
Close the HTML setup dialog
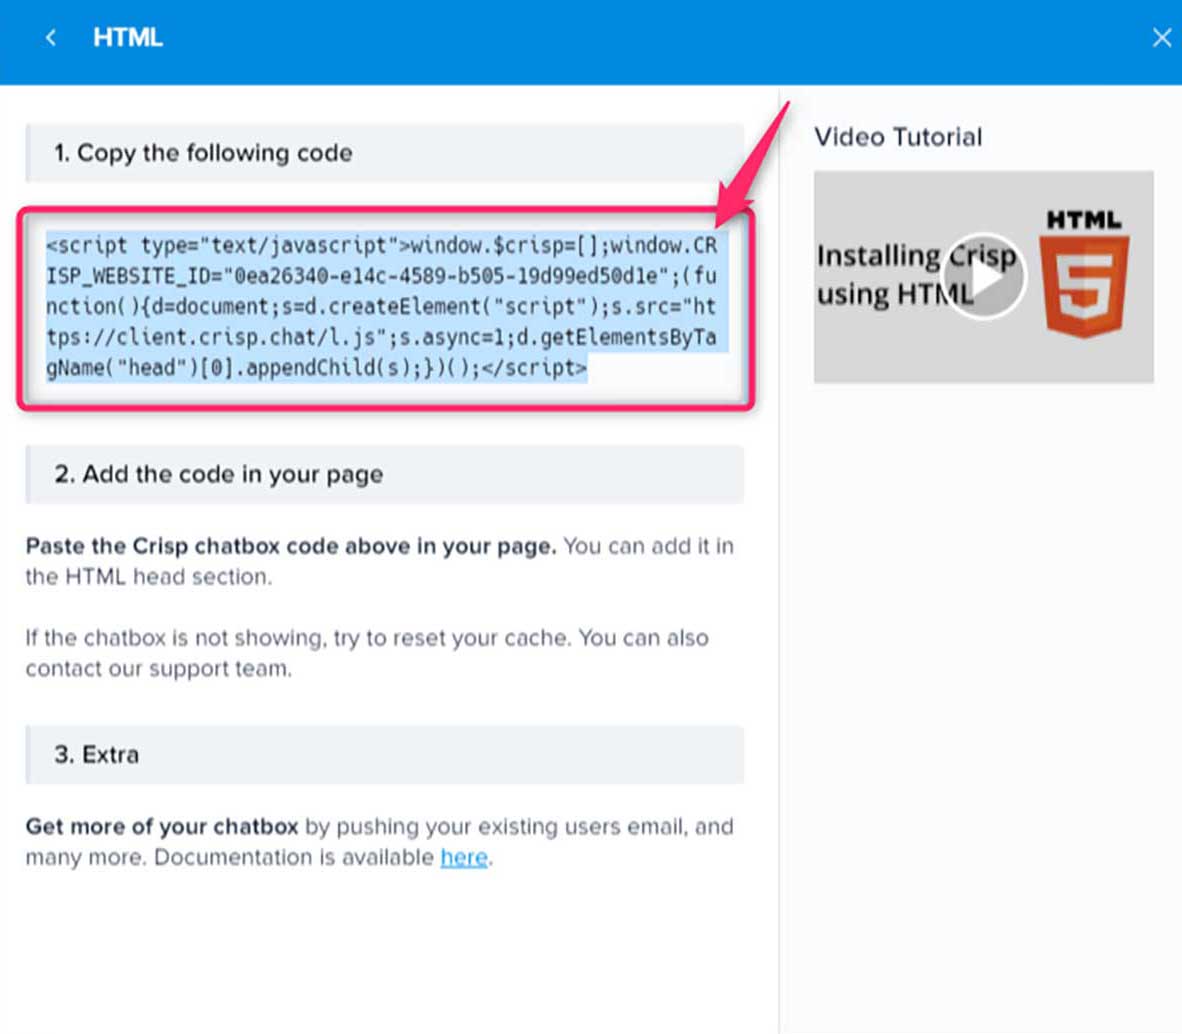tap(1162, 37)
